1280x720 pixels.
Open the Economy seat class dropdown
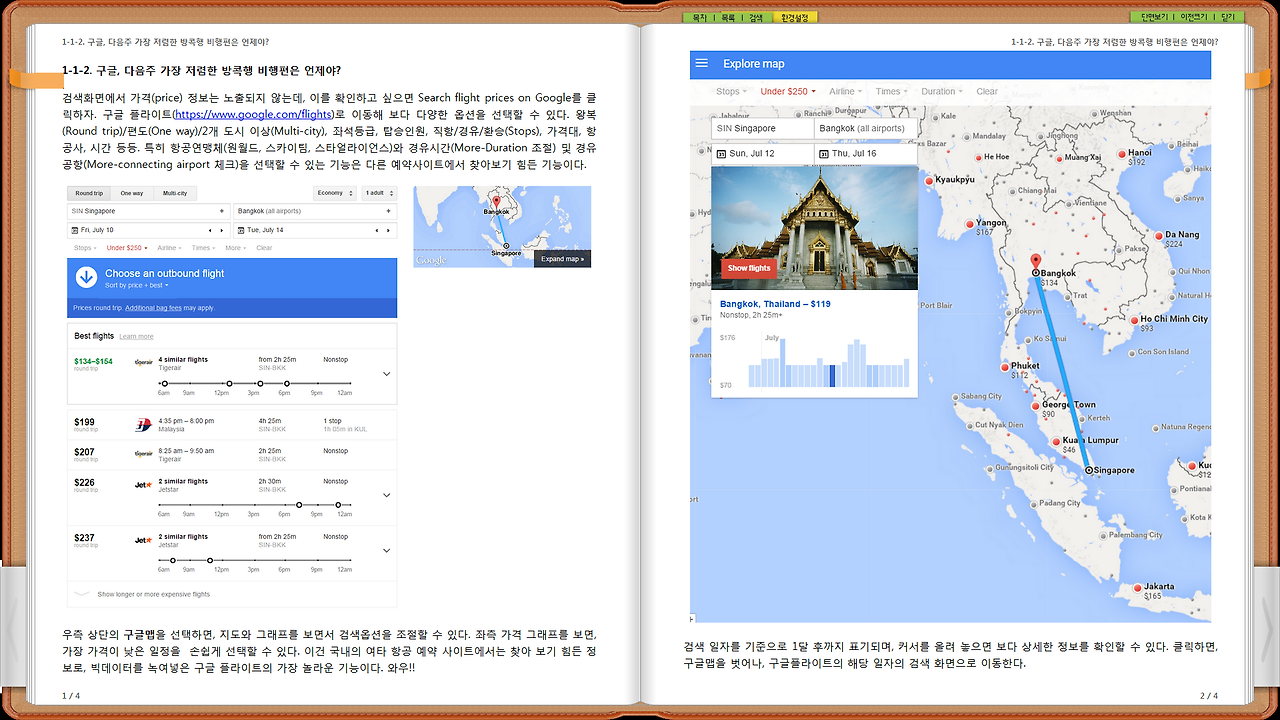333,193
